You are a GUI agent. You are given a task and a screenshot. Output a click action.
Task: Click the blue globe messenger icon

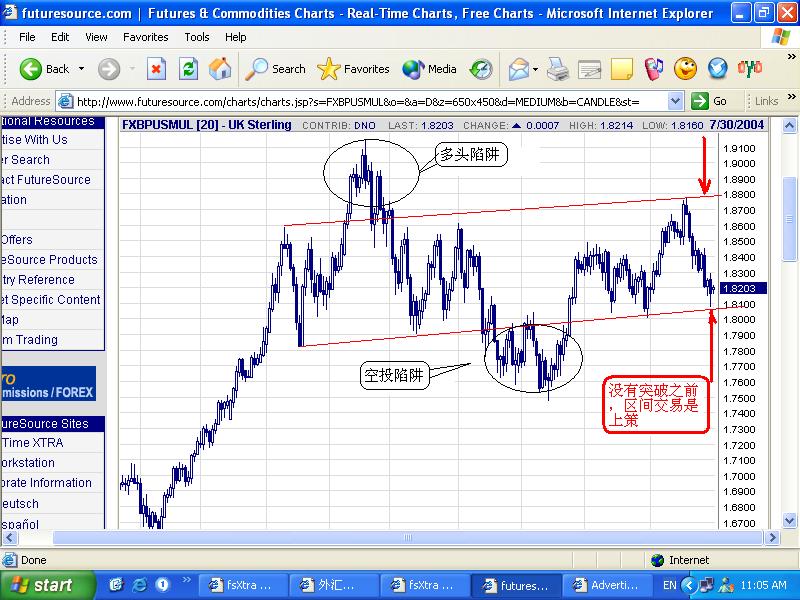717,69
